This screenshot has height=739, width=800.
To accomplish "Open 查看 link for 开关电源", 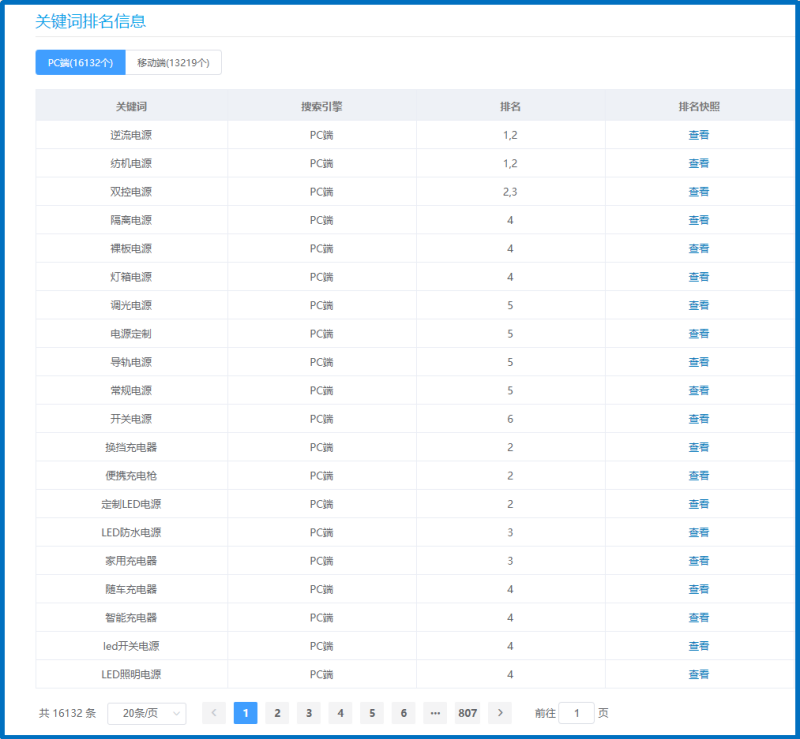I will (x=698, y=419).
